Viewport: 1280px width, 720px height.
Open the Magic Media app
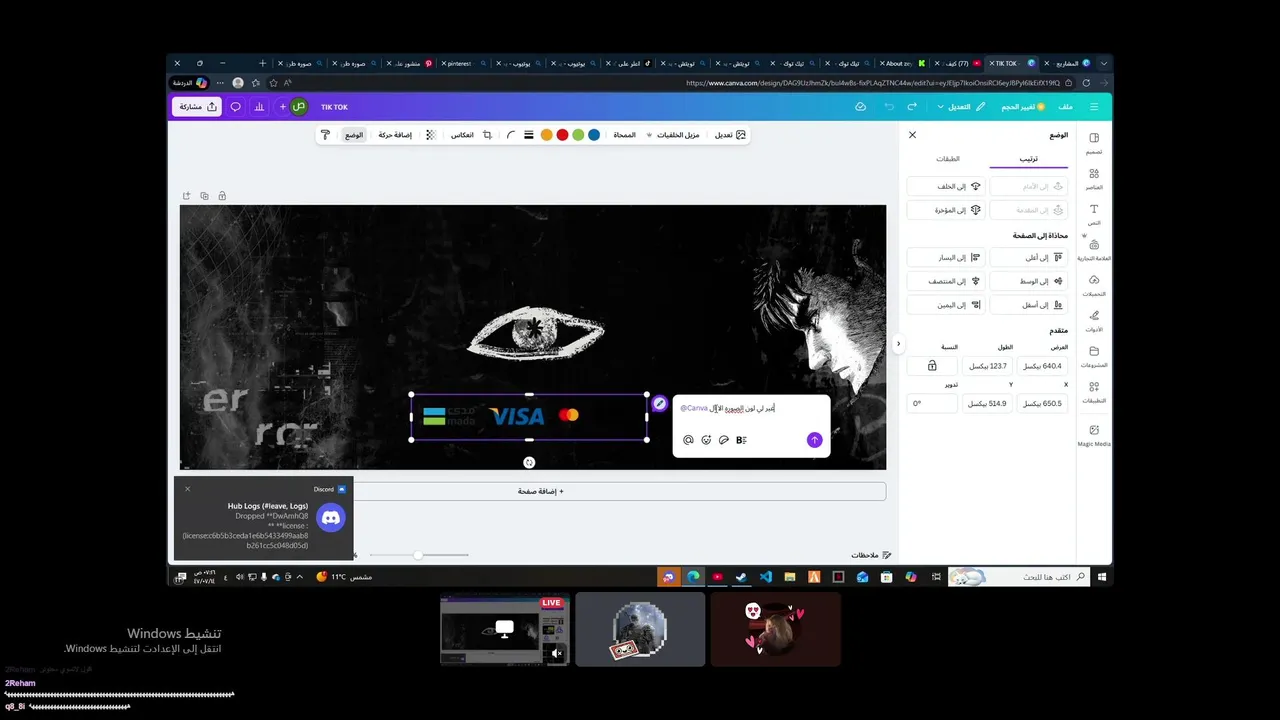(x=1094, y=436)
